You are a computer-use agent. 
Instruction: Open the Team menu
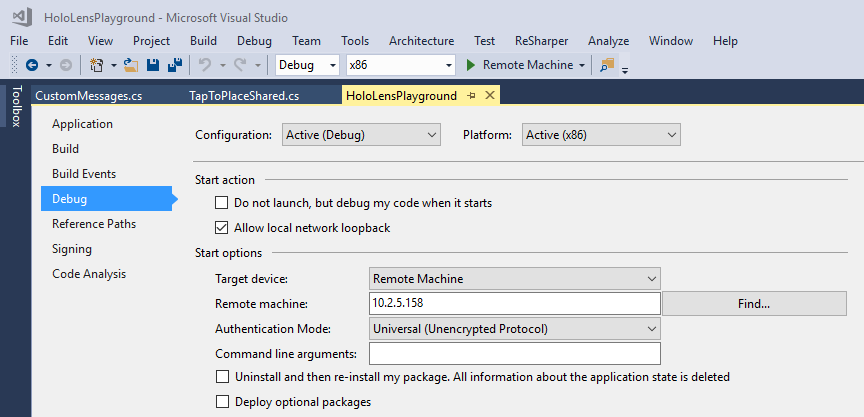pos(306,41)
